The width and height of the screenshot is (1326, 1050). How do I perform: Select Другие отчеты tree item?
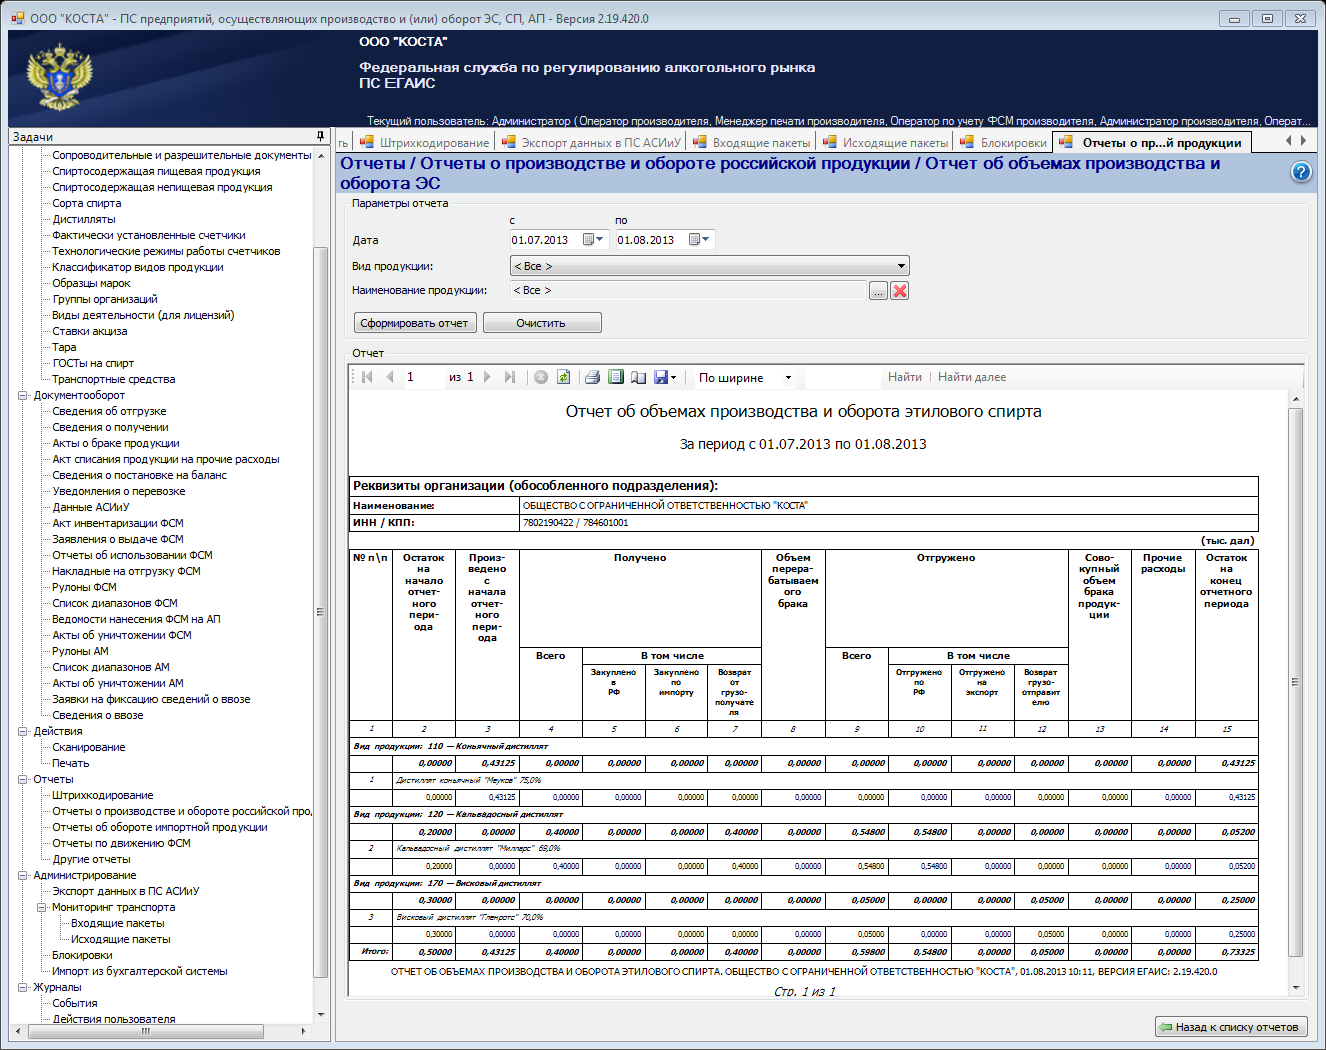(x=91, y=859)
